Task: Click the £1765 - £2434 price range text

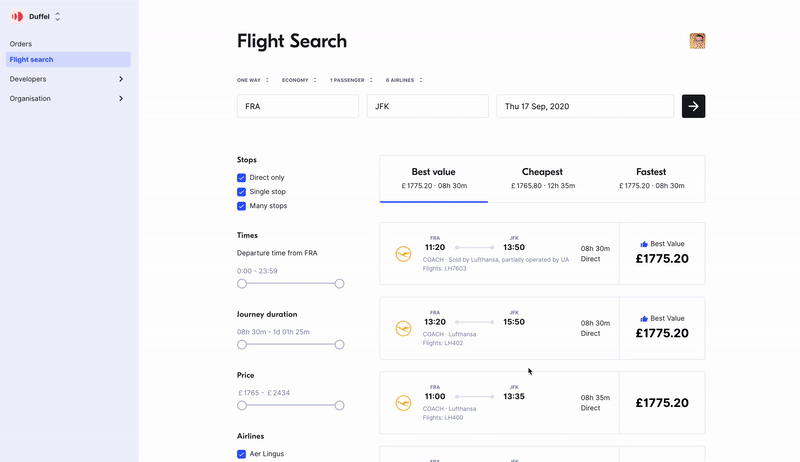Action: click(264, 393)
